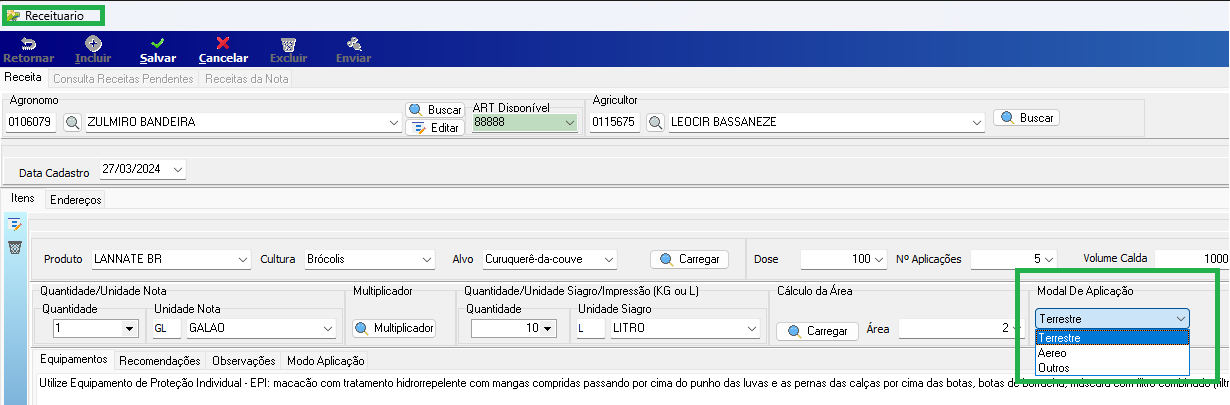Expand the Dose 100 dropdown
1230x405 pixels.
pos(879,259)
